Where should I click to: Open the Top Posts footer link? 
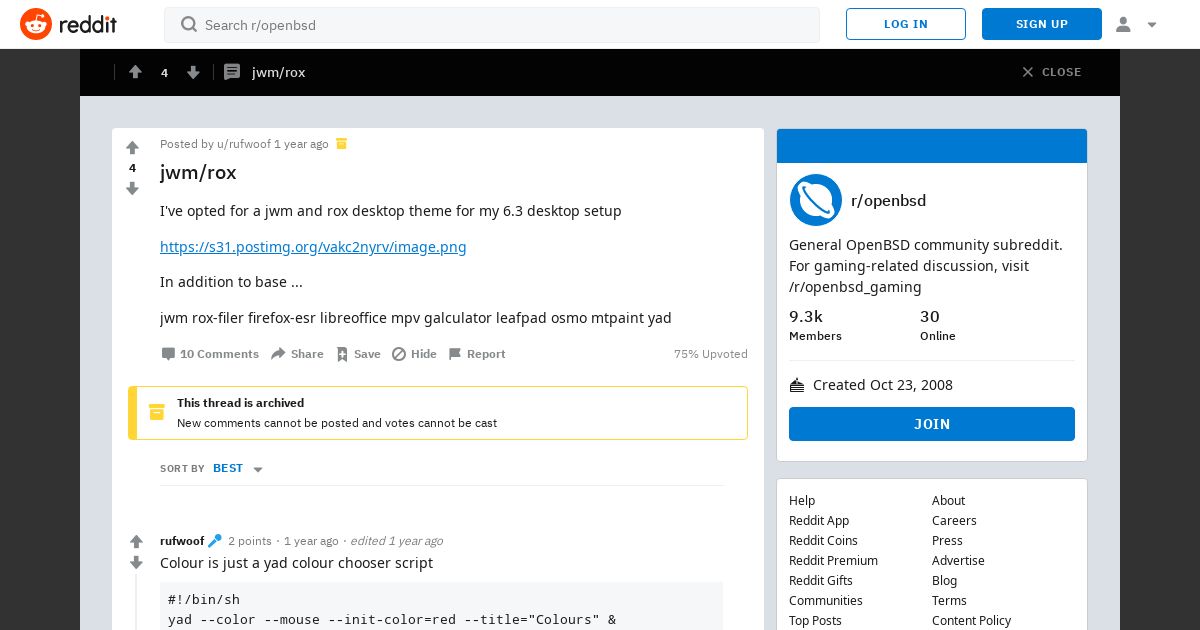click(815, 621)
